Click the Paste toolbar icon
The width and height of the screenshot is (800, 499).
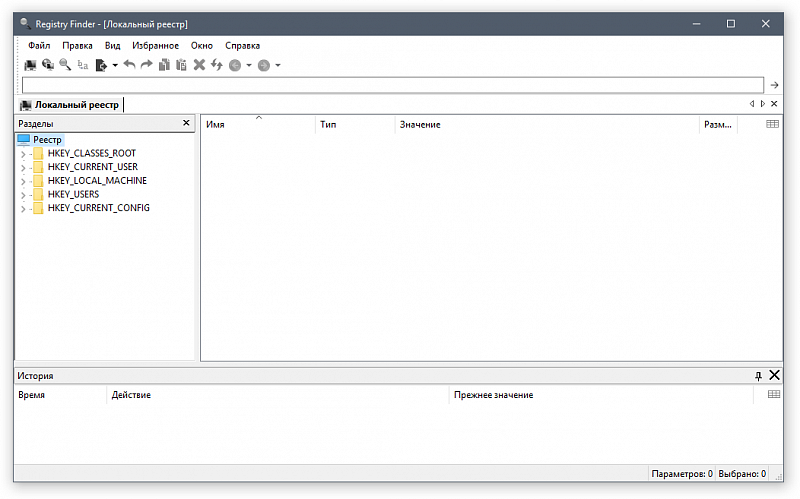click(181, 65)
